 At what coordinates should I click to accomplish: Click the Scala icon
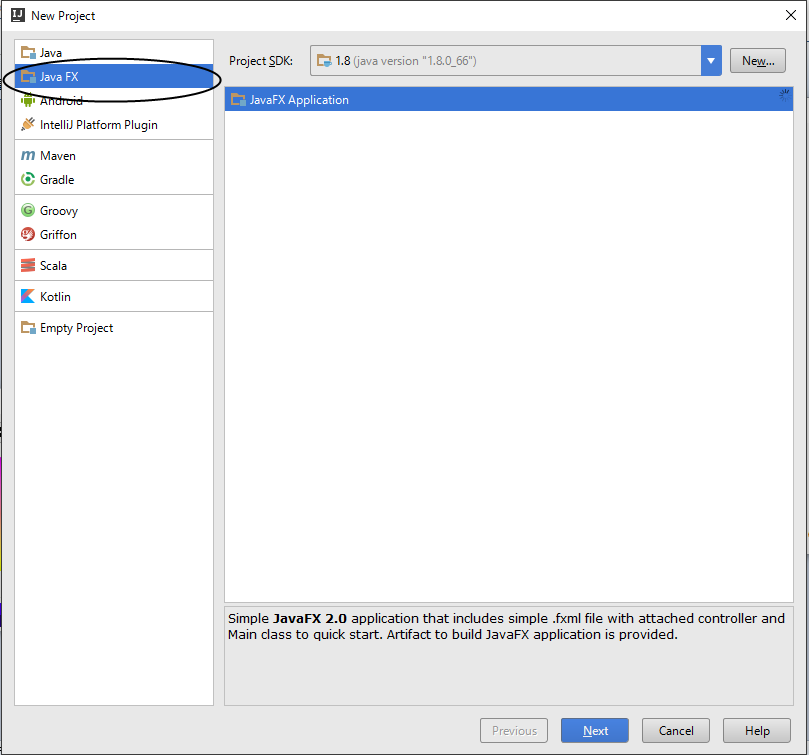click(x=28, y=265)
